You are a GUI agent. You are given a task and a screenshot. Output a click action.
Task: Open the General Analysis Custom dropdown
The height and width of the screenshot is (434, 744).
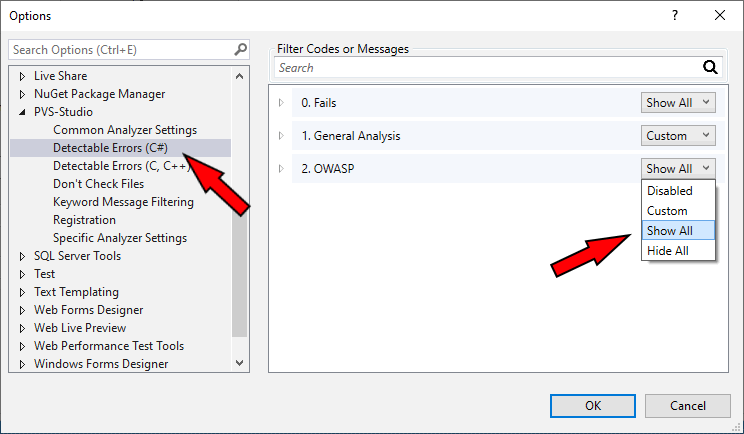point(678,135)
